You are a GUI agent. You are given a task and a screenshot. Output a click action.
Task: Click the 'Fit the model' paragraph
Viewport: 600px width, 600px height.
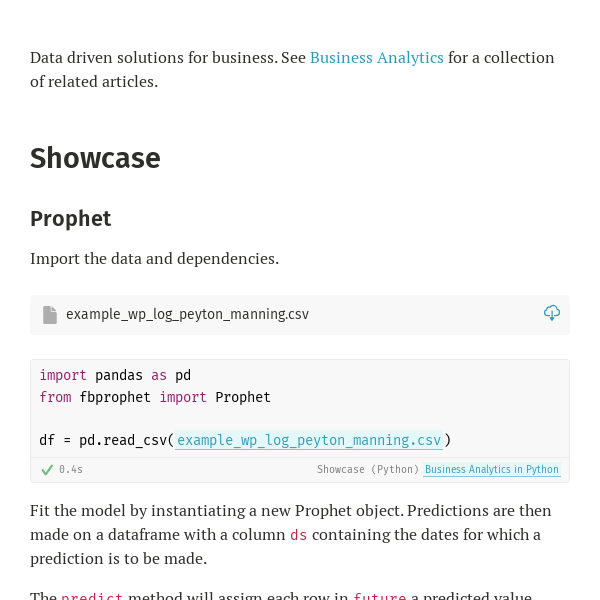point(291,535)
